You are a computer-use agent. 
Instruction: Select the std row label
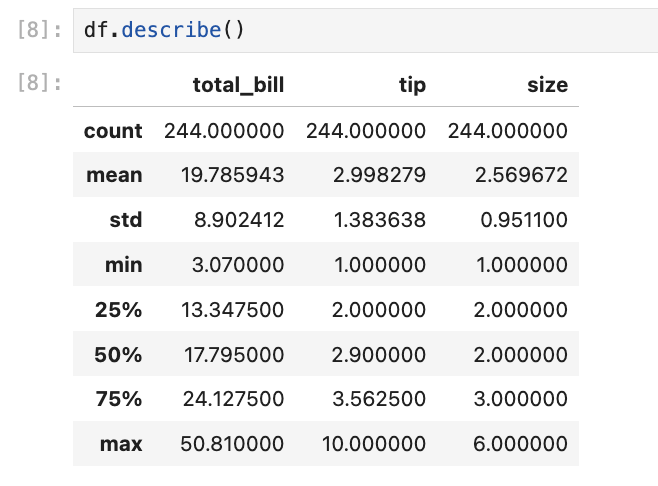coord(126,220)
